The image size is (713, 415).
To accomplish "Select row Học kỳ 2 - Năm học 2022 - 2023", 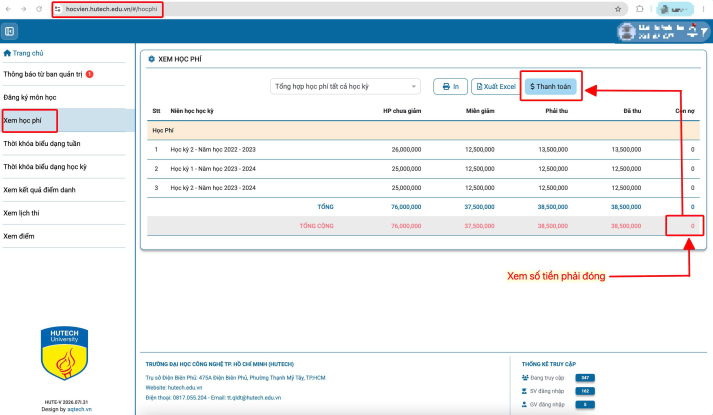I will tap(423, 150).
